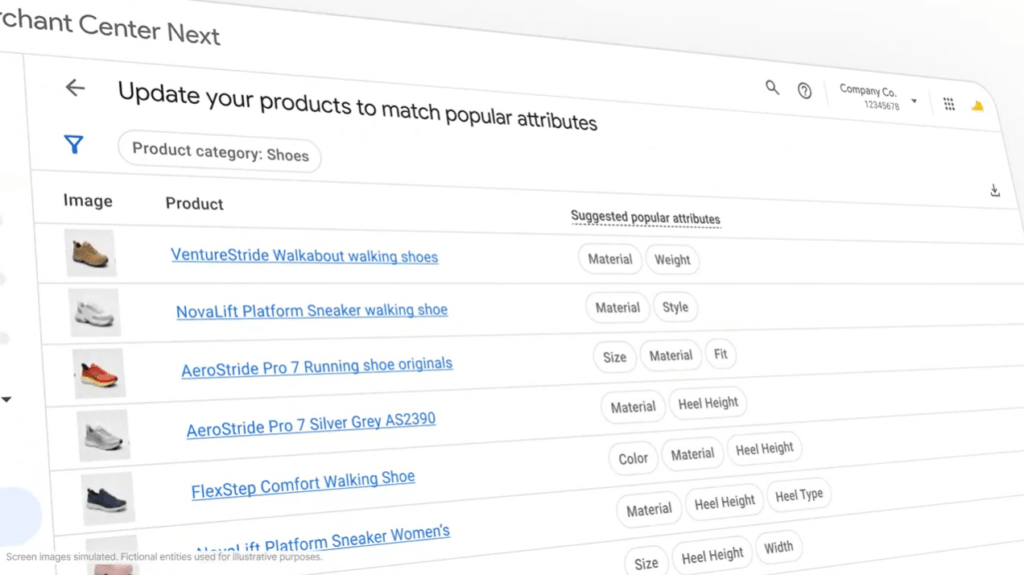Image resolution: width=1024 pixels, height=575 pixels.
Task: Select the navy FlexStep shoe thumbnail
Action: pos(108,498)
